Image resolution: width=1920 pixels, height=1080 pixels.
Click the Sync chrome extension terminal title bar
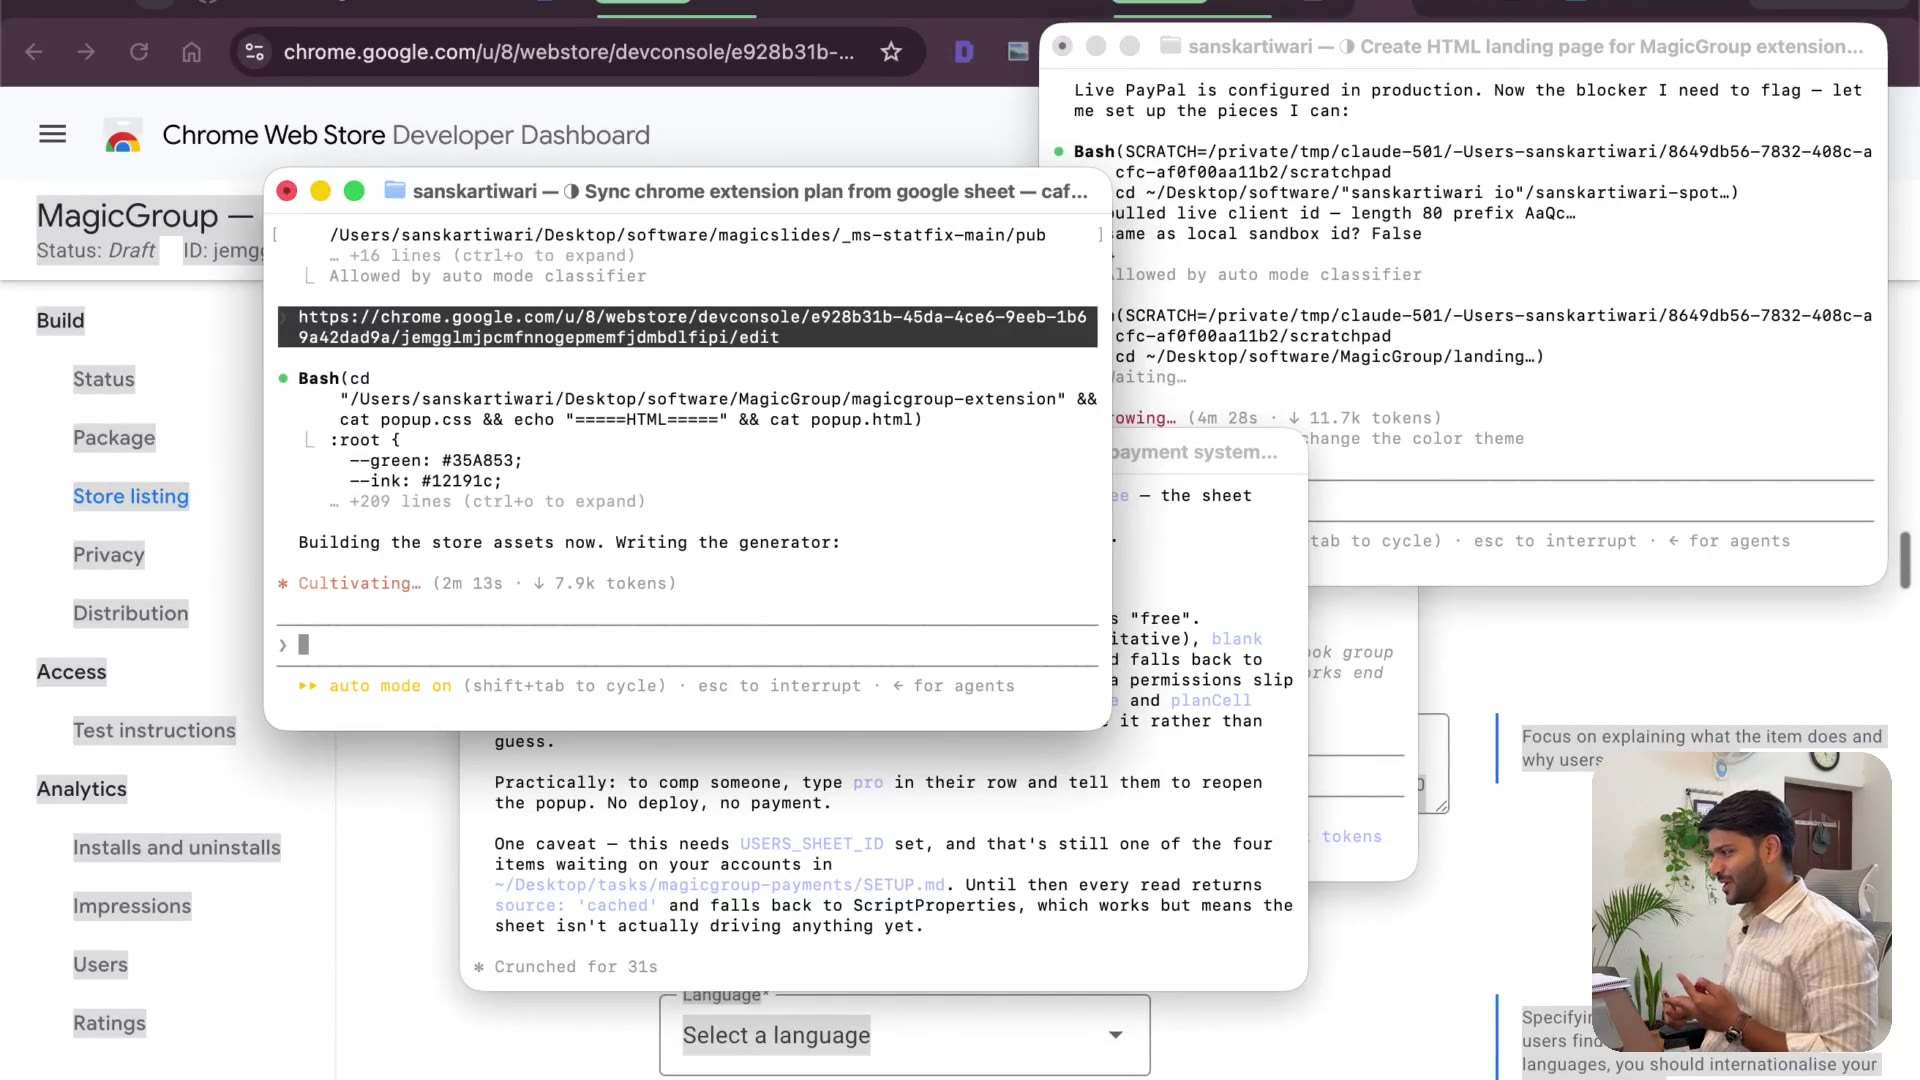click(688, 190)
